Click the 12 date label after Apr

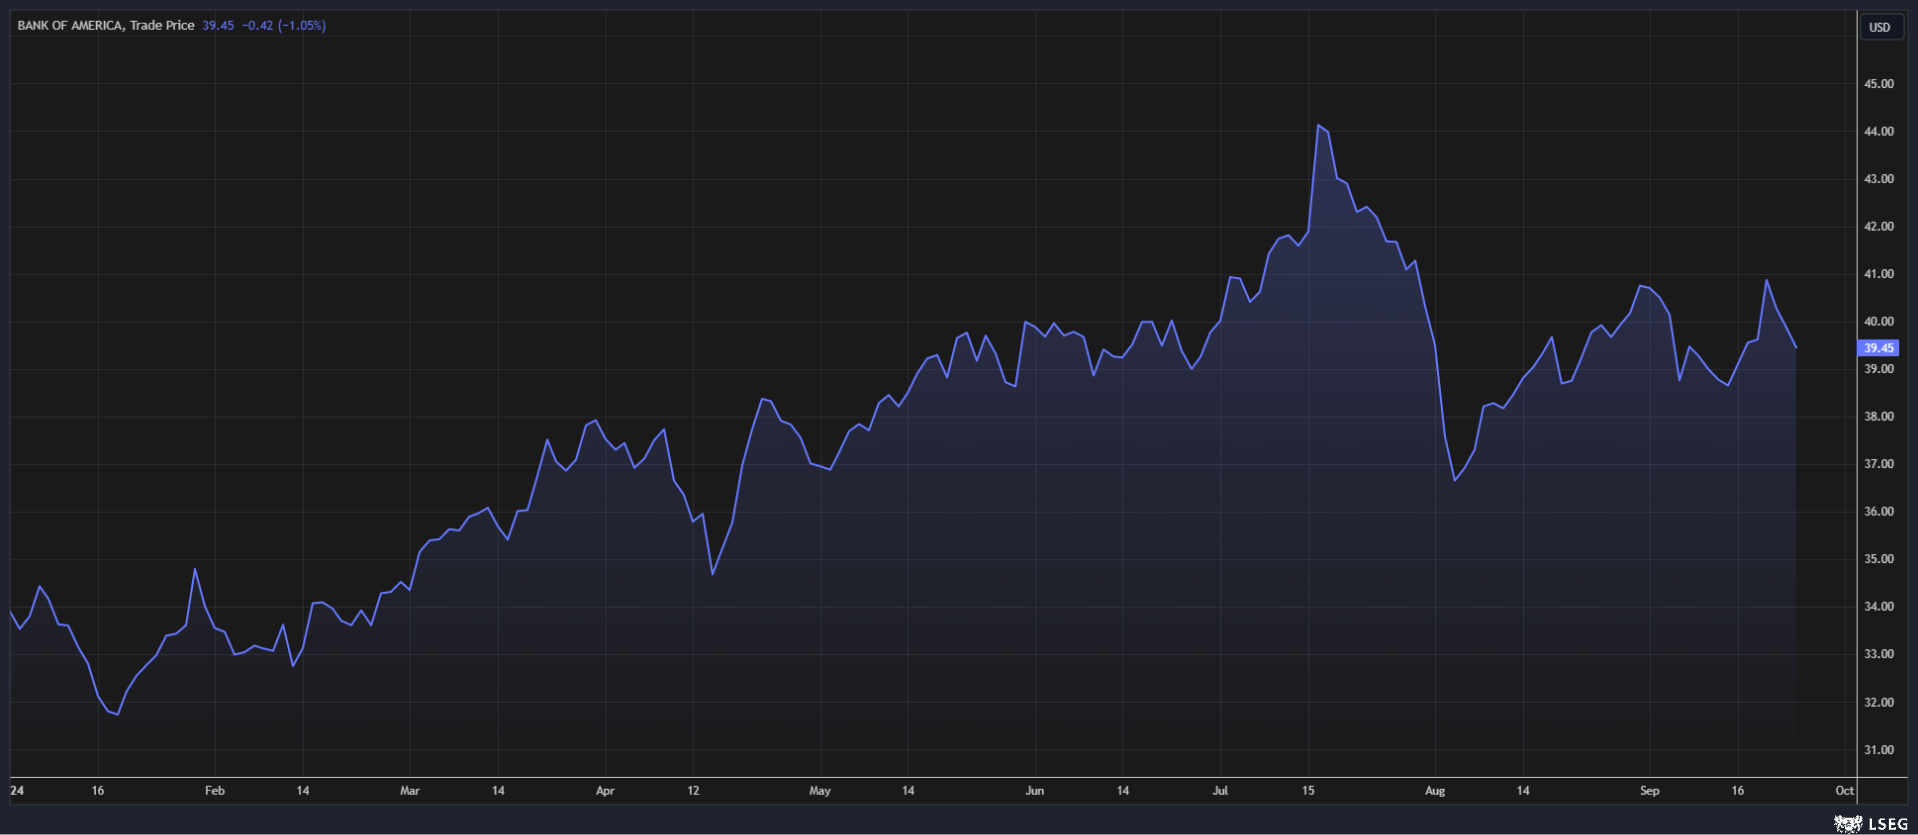[693, 790]
